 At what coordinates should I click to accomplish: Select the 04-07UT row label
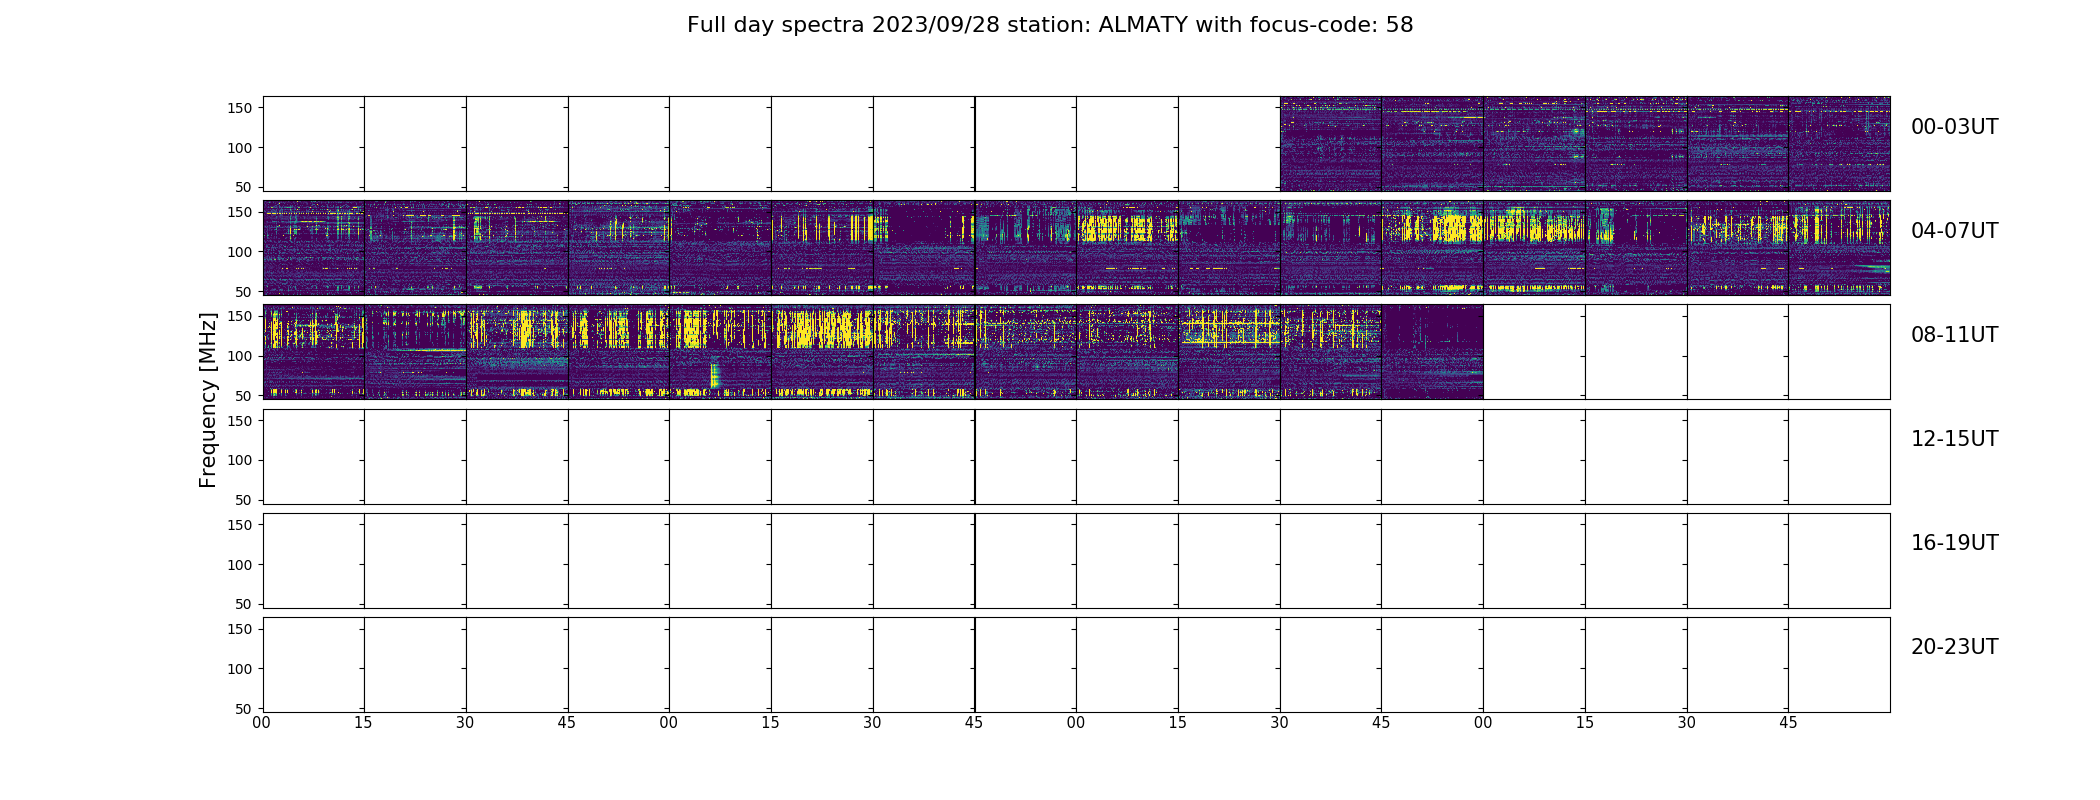click(1954, 231)
